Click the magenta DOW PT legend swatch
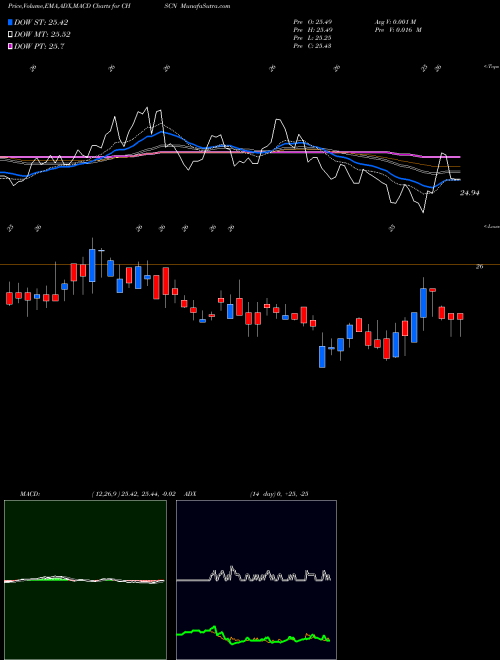Image resolution: width=500 pixels, height=660 pixels. tap(10, 46)
